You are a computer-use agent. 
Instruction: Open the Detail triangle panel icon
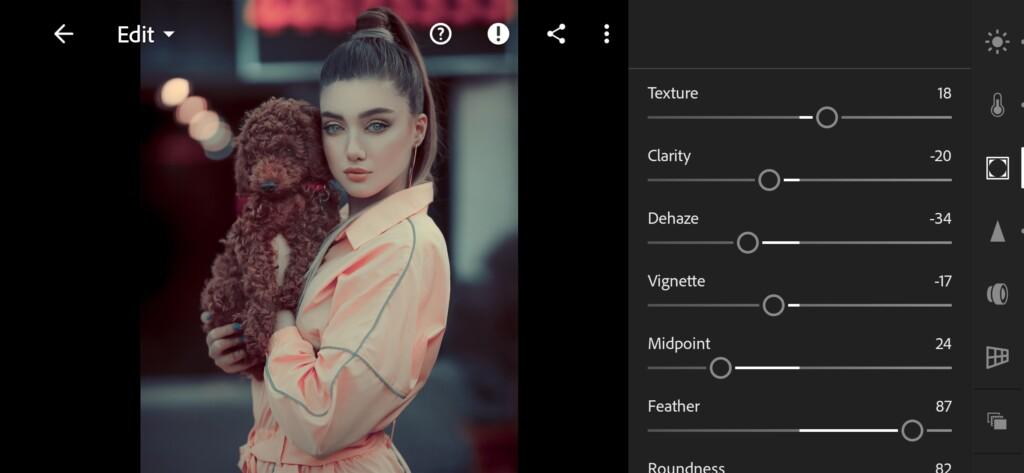click(997, 231)
